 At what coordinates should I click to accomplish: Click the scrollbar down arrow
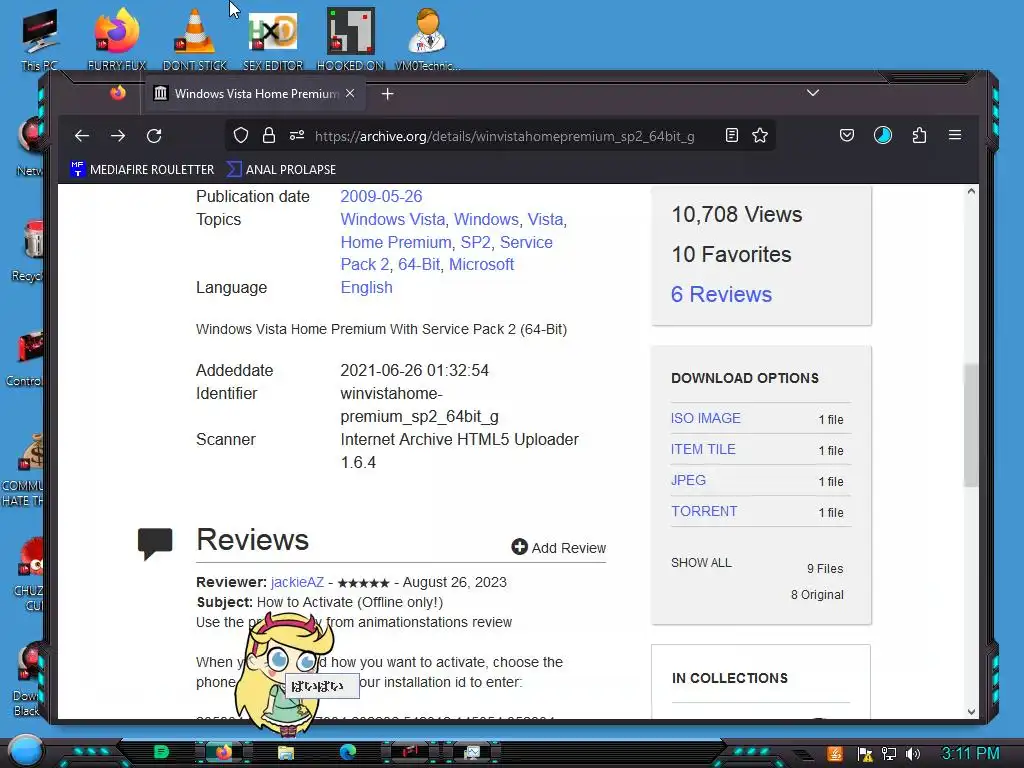971,711
